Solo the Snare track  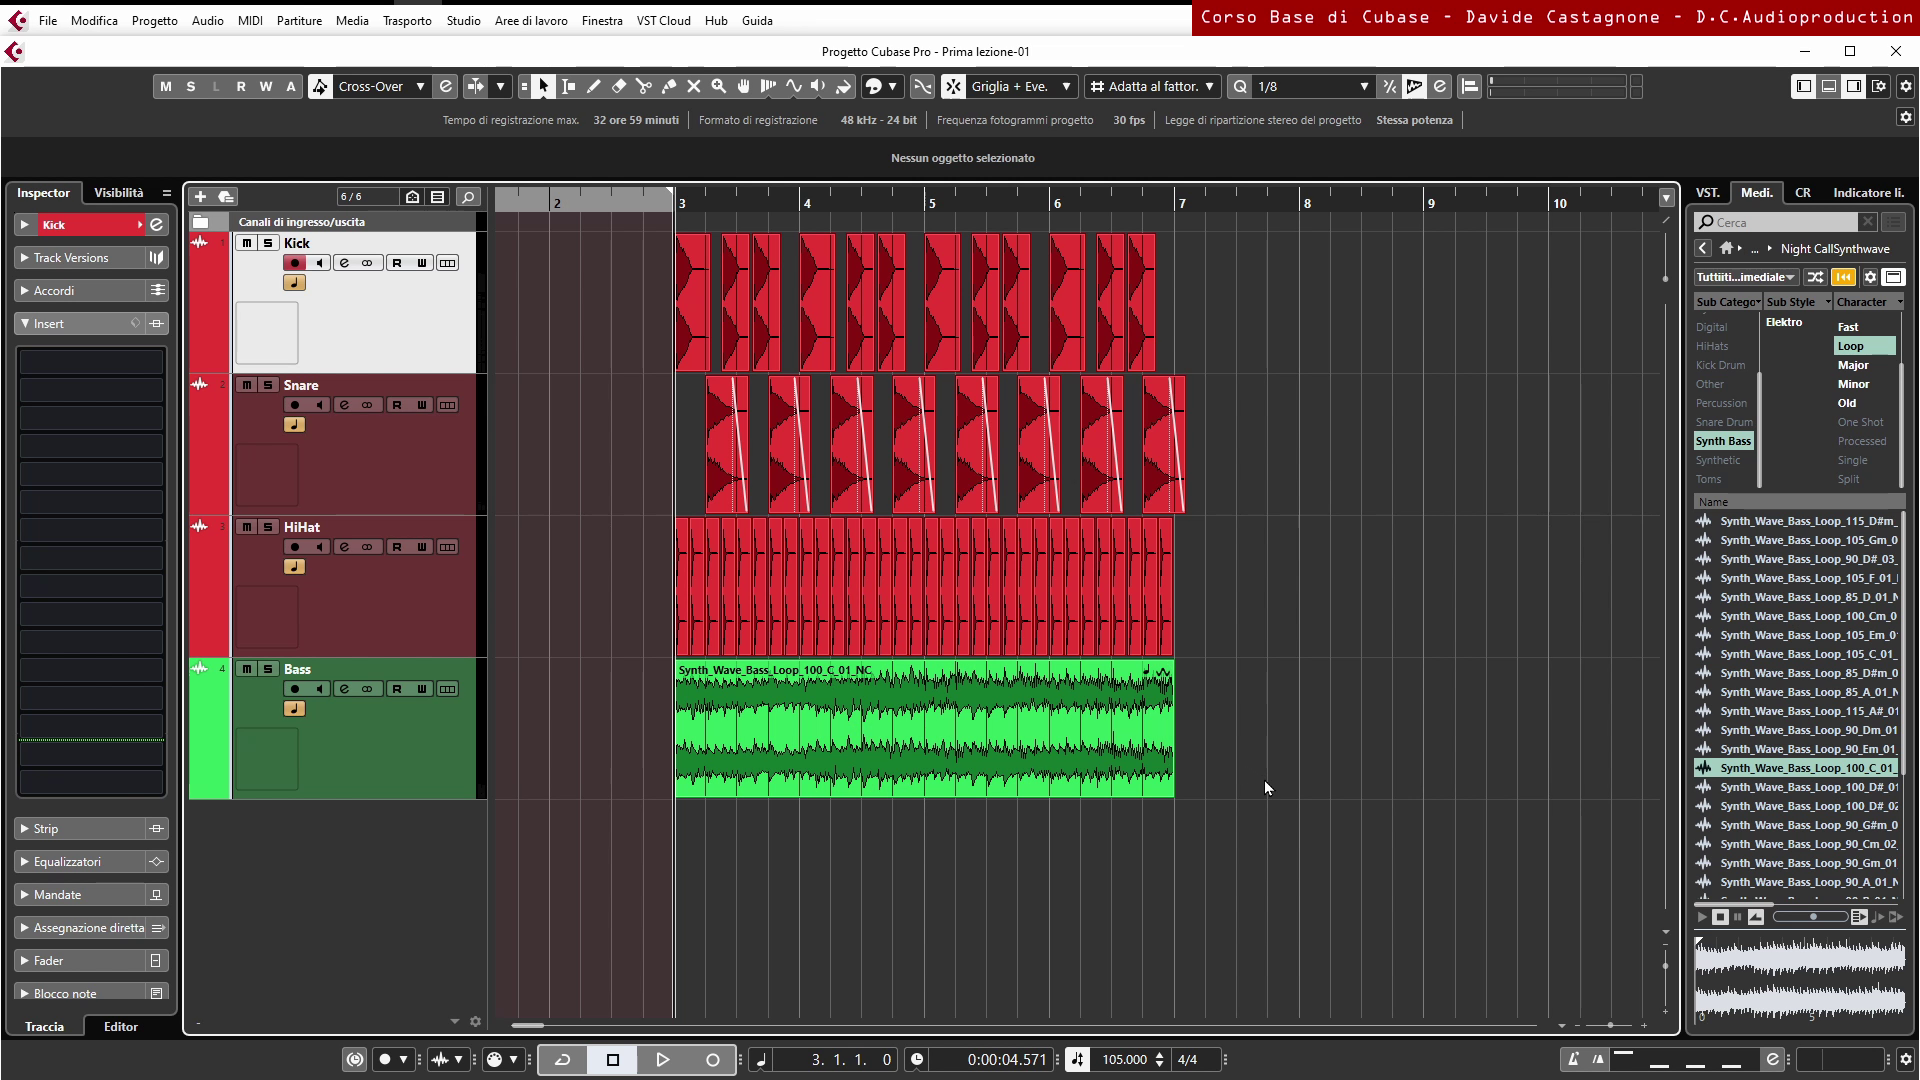coord(268,385)
